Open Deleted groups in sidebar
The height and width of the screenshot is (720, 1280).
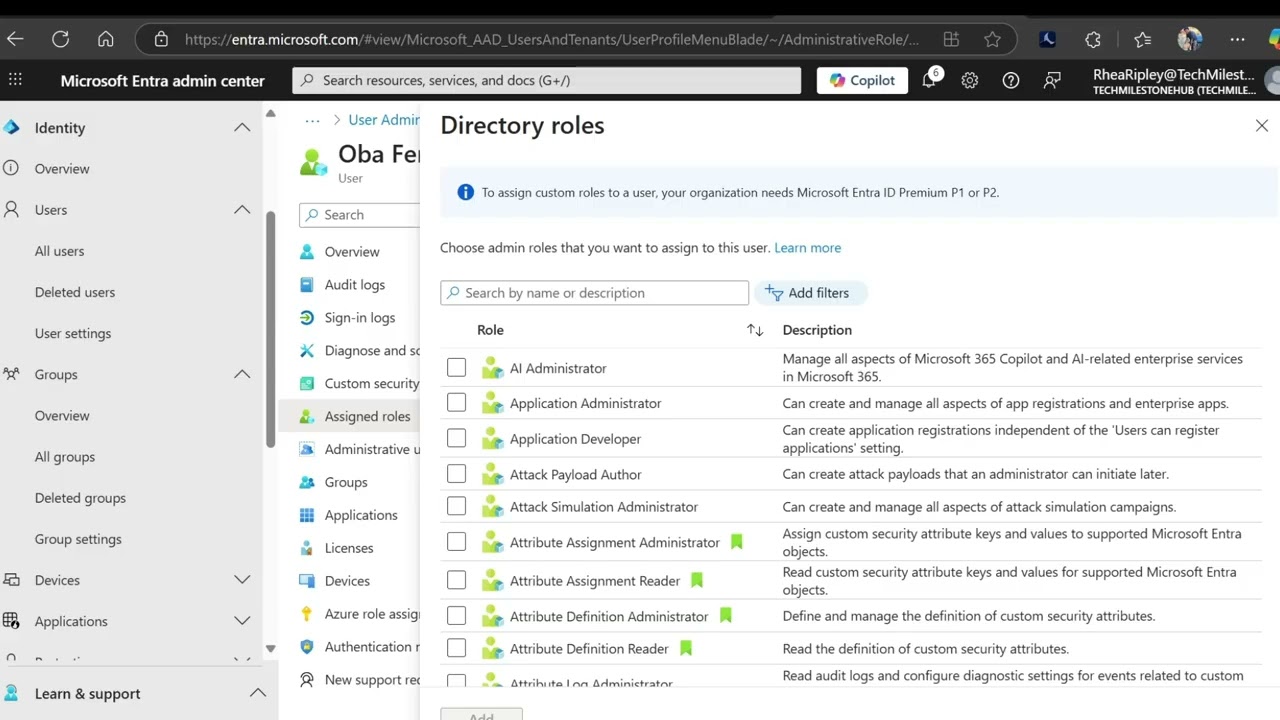80,498
